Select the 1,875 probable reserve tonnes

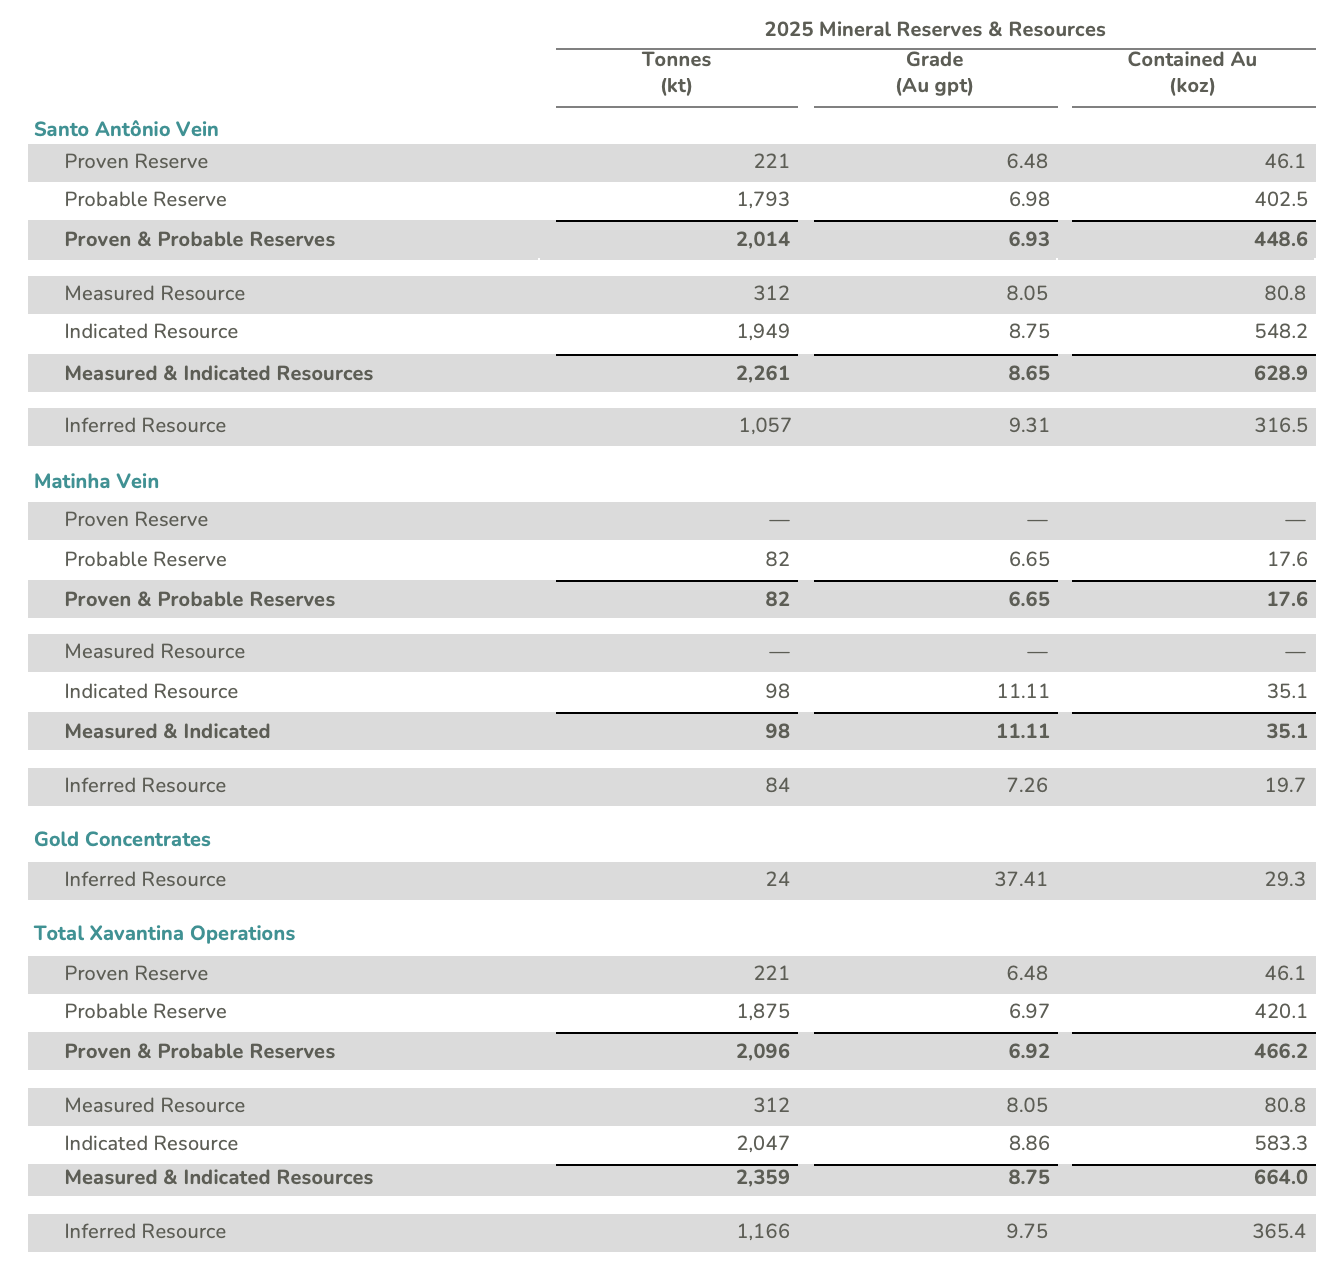pyautogui.click(x=763, y=1012)
